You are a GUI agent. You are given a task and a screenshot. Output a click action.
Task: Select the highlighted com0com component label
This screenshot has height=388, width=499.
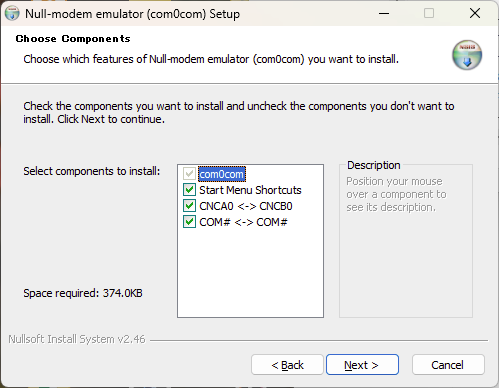pyautogui.click(x=222, y=174)
